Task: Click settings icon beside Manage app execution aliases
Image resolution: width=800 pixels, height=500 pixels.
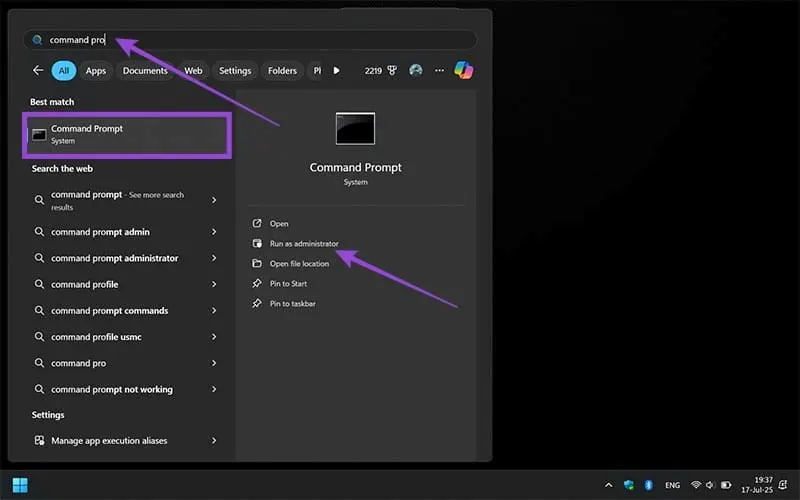Action: pyautogui.click(x=39, y=440)
